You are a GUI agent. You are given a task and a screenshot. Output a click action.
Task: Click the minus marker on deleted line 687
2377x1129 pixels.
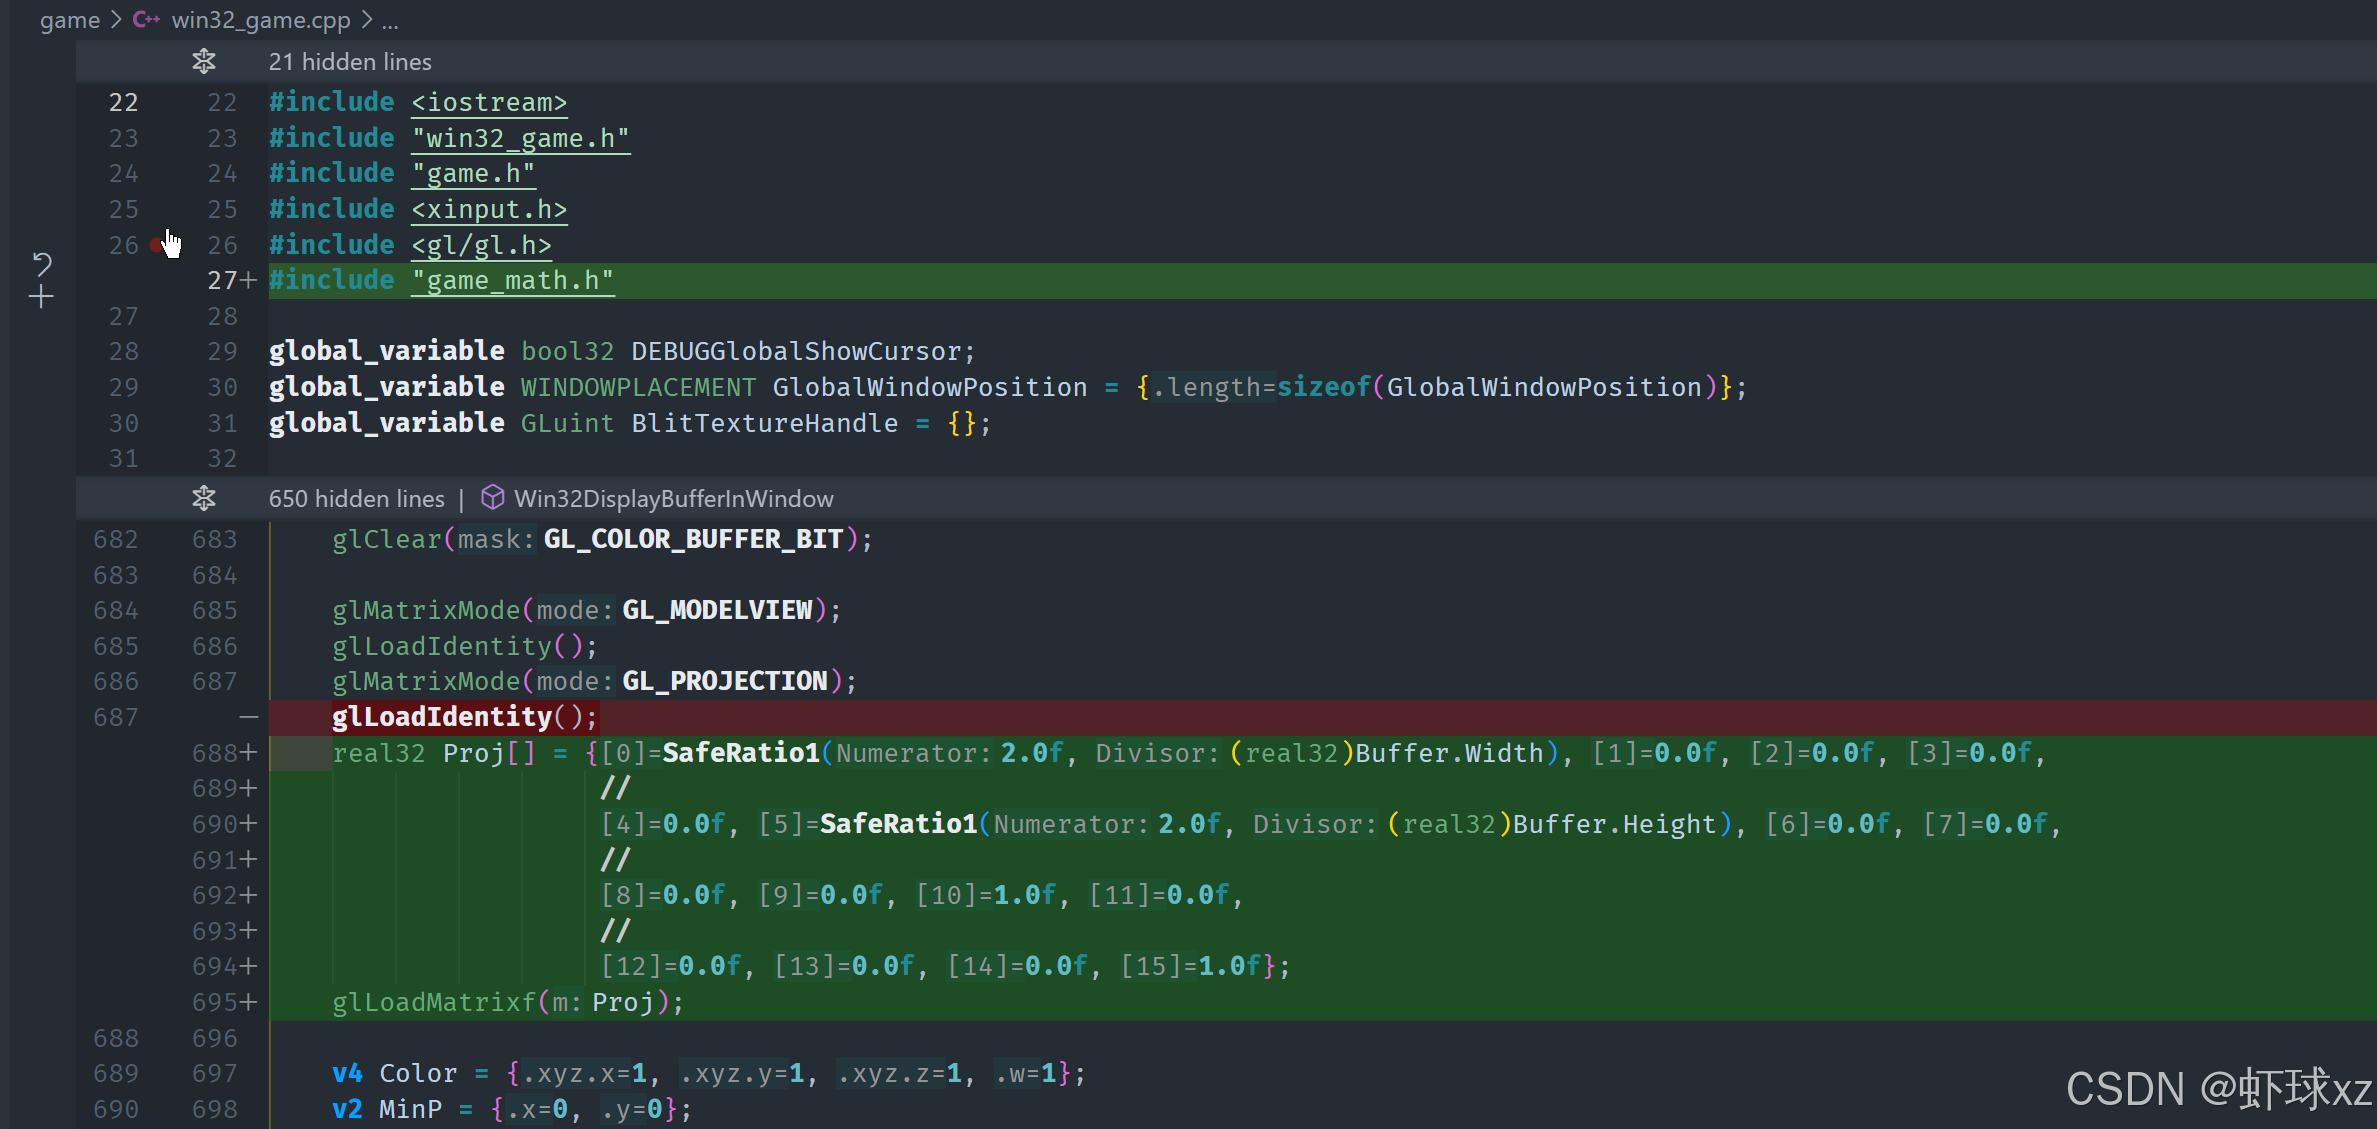point(248,717)
